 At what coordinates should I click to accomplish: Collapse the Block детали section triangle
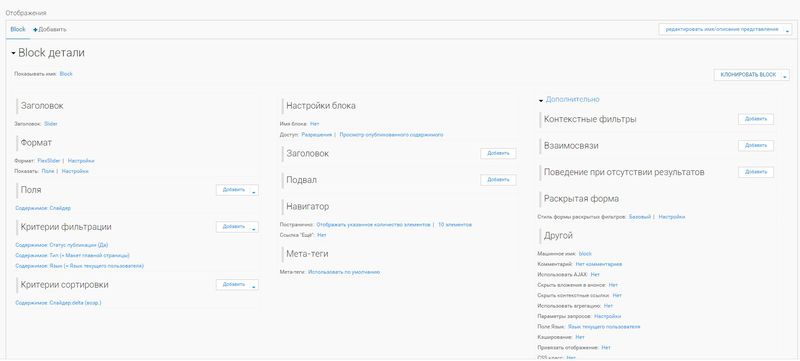tap(13, 54)
